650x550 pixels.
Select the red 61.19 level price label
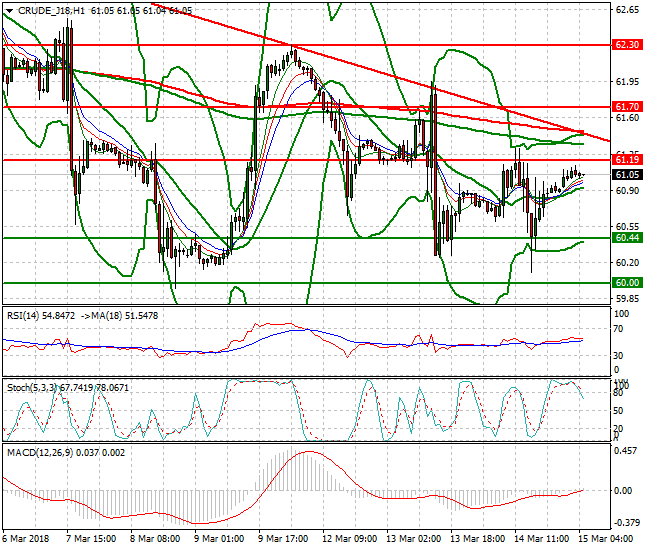coord(627,160)
